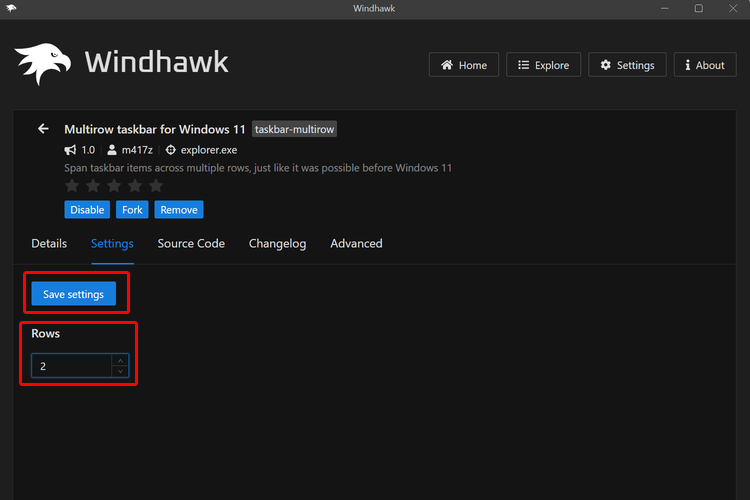Click the m417z author user icon
The width and height of the screenshot is (750, 500).
click(x=112, y=150)
